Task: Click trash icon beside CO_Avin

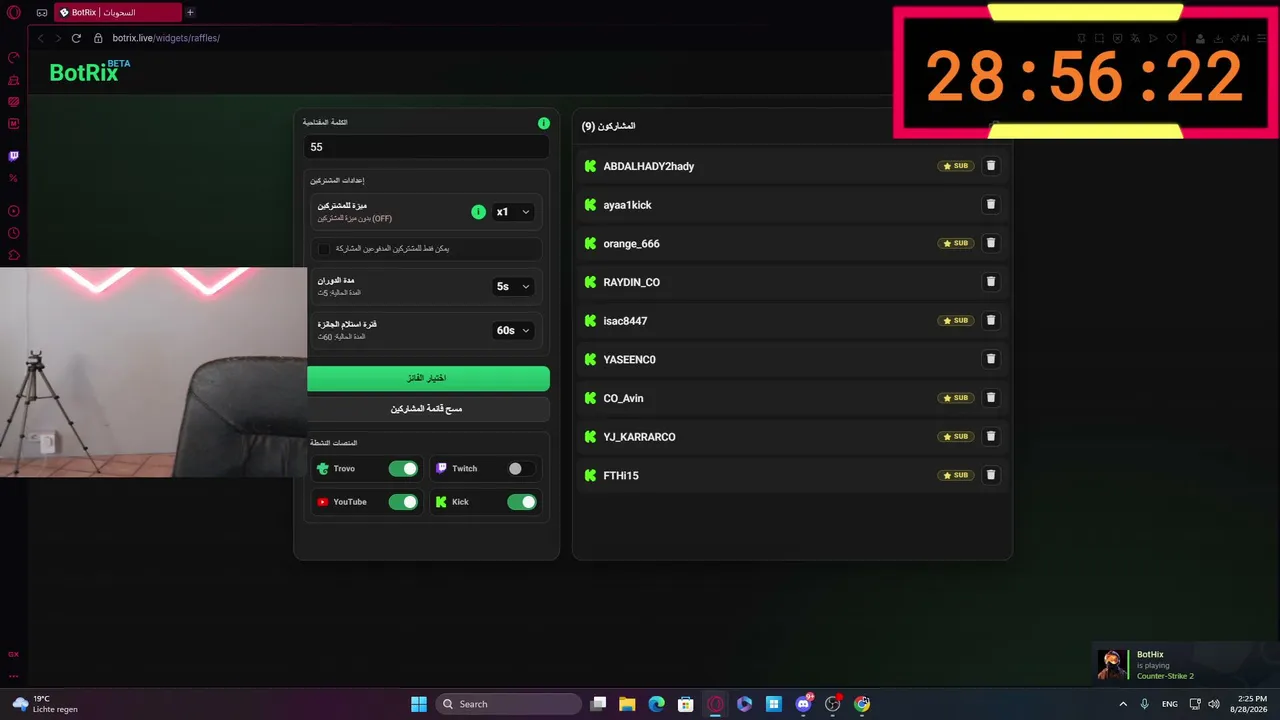Action: [x=991, y=398]
